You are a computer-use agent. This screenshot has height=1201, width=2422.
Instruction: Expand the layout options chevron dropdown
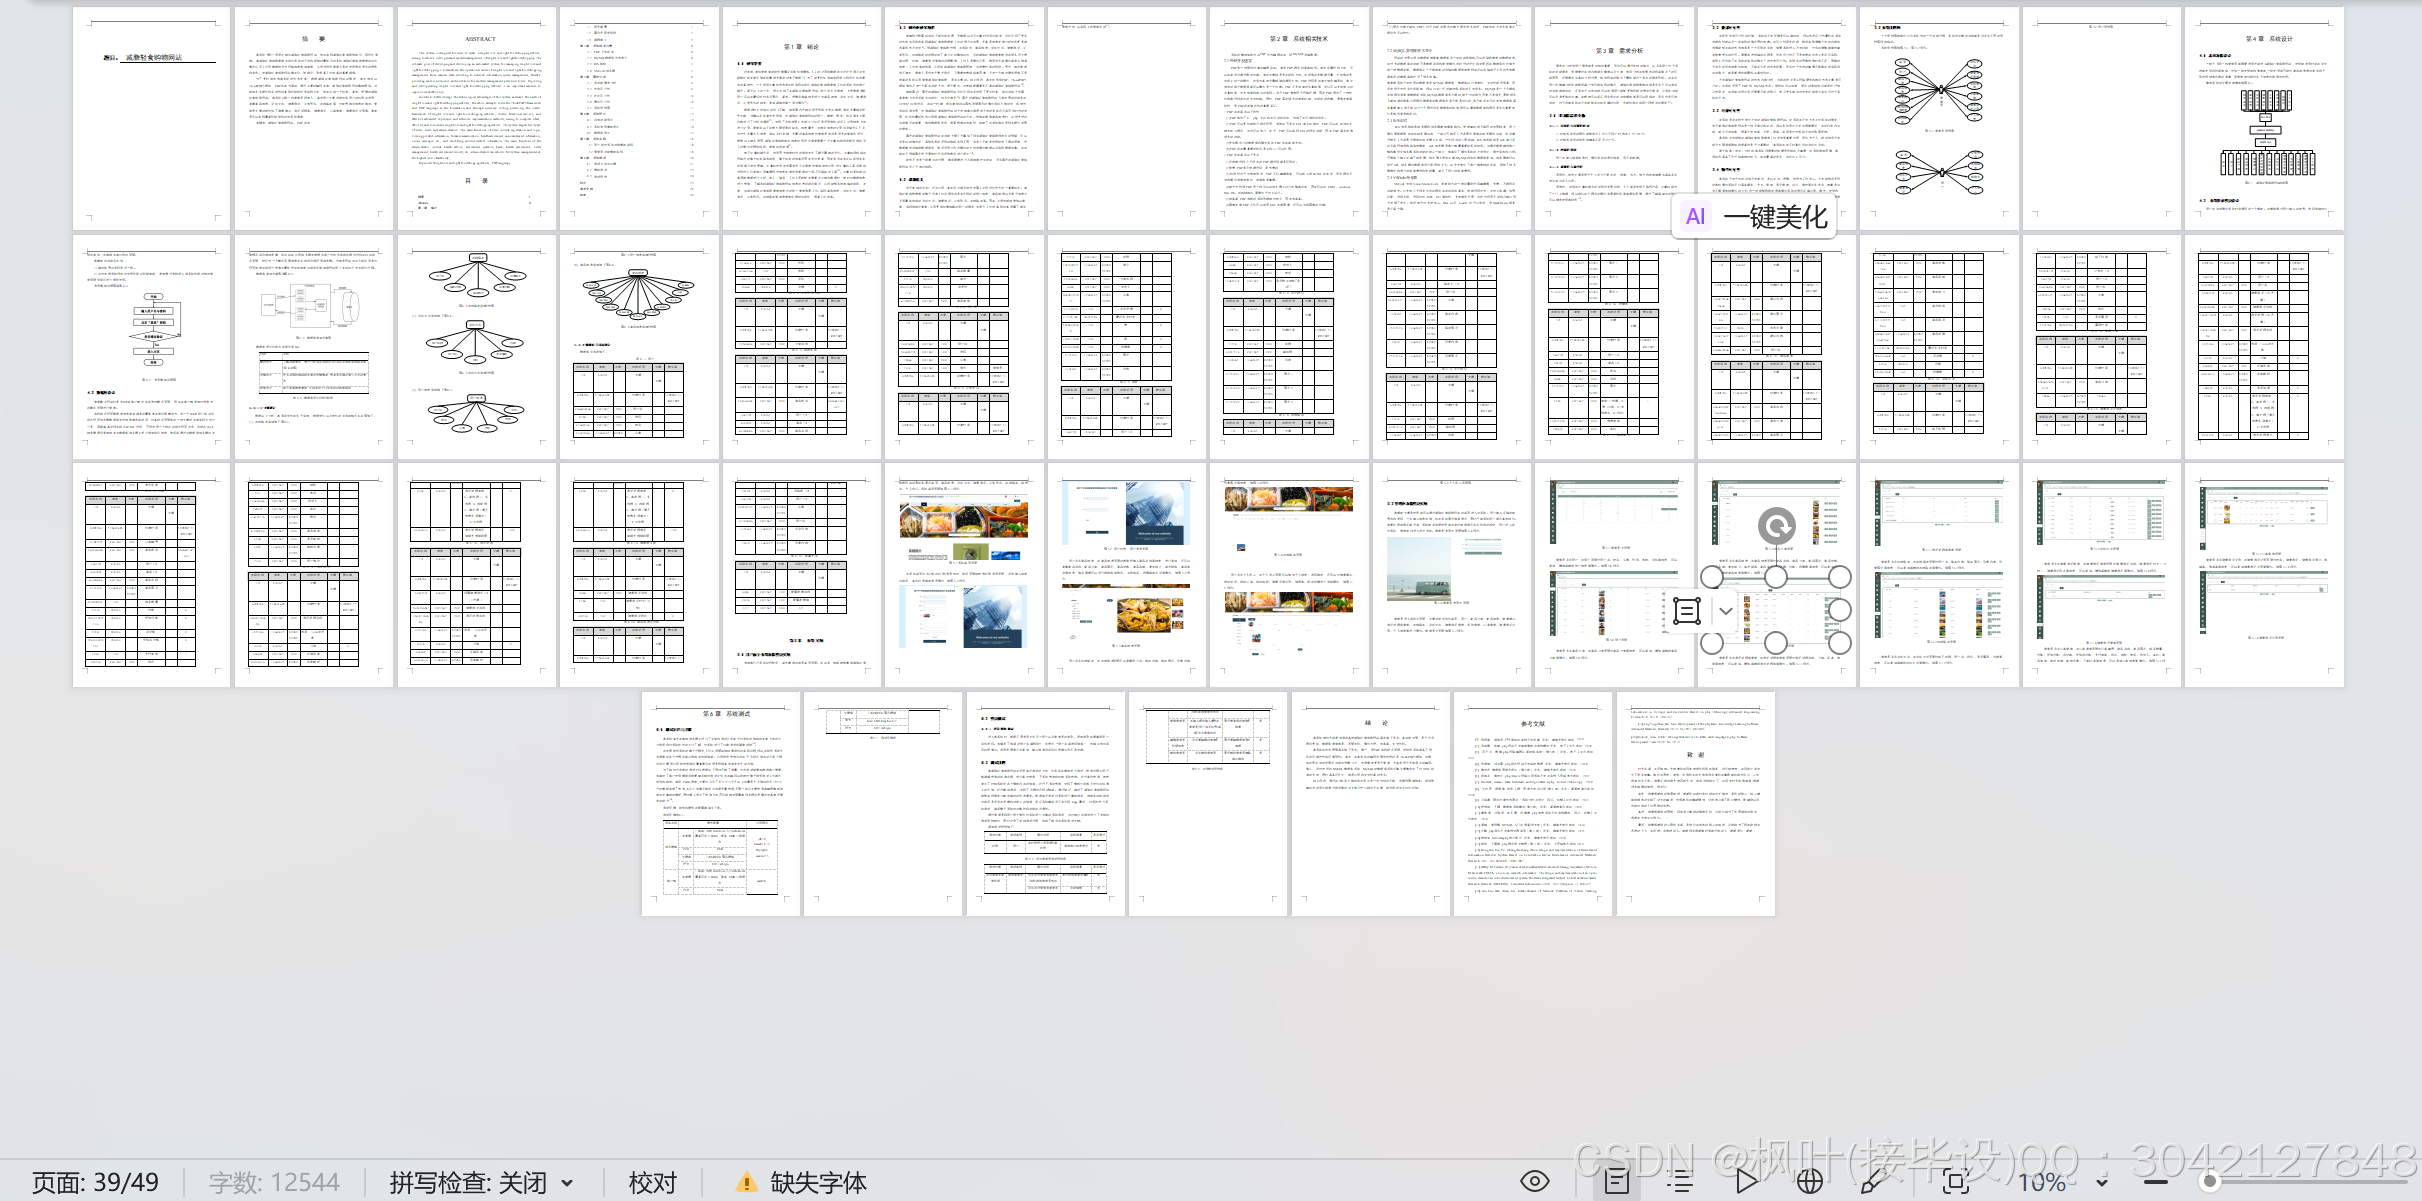point(1726,611)
